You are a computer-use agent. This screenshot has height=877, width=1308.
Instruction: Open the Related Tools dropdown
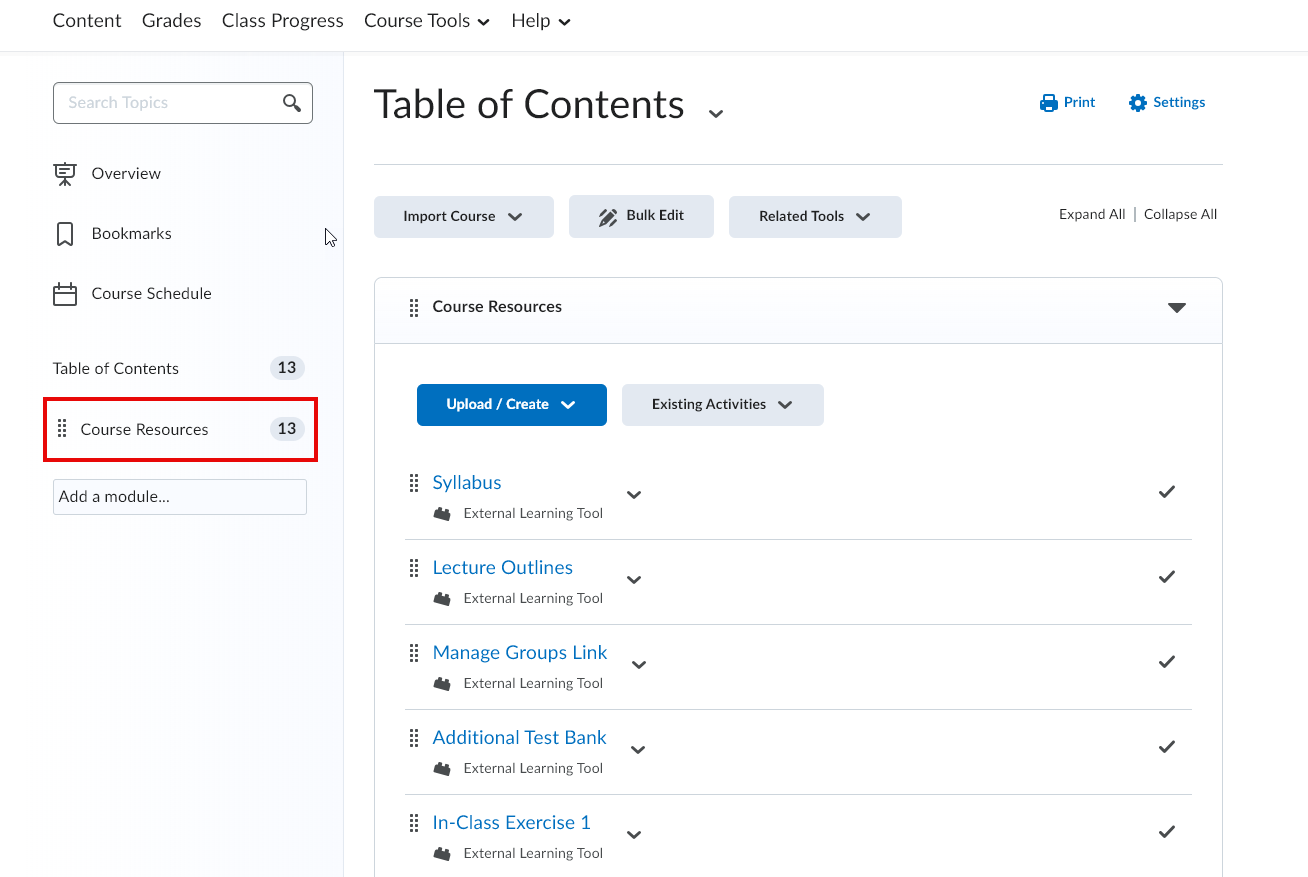[x=815, y=217]
